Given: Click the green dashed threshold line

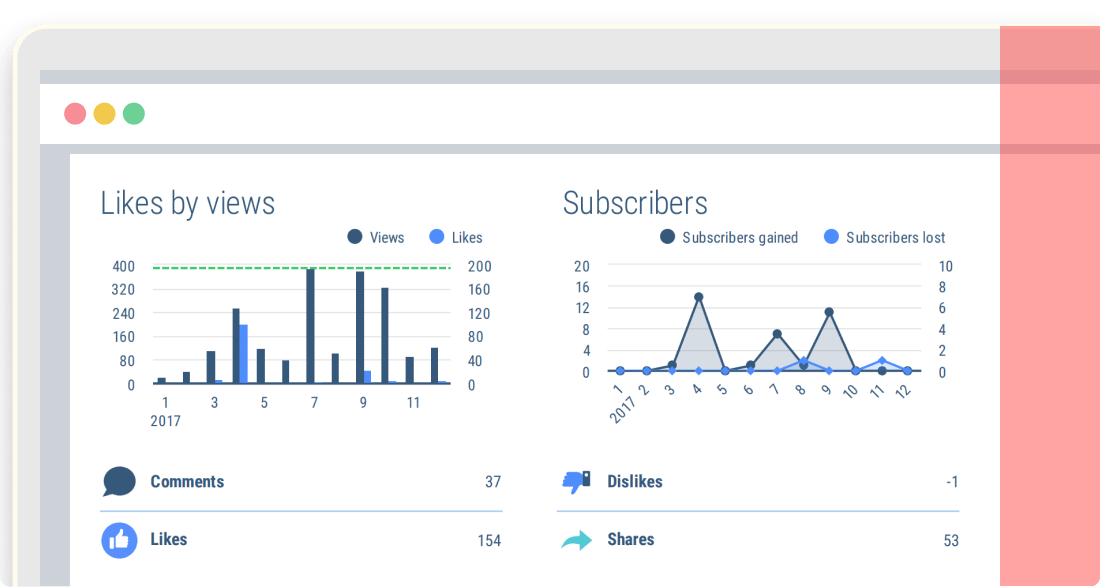Looking at the screenshot, I should (300, 267).
